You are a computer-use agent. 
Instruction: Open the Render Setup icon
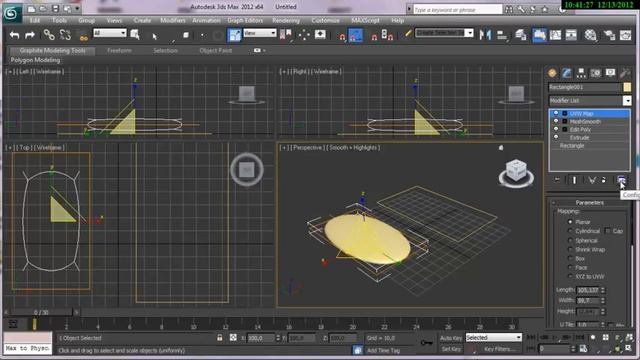pos(609,36)
